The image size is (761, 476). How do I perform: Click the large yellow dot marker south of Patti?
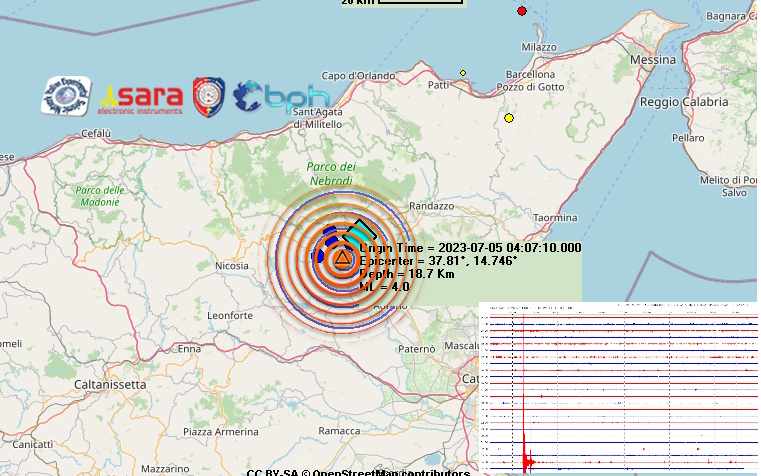tap(509, 118)
